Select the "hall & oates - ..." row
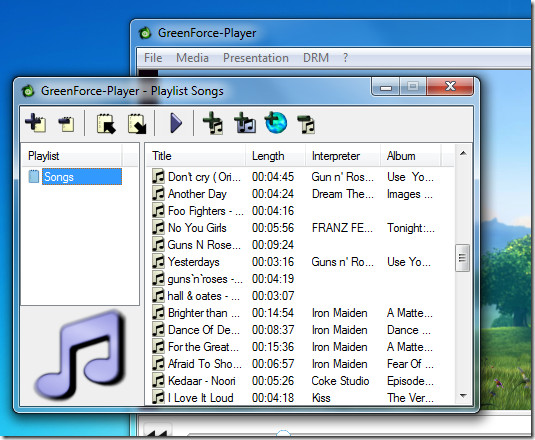Viewport: 535px width, 440px height. [x=300, y=296]
